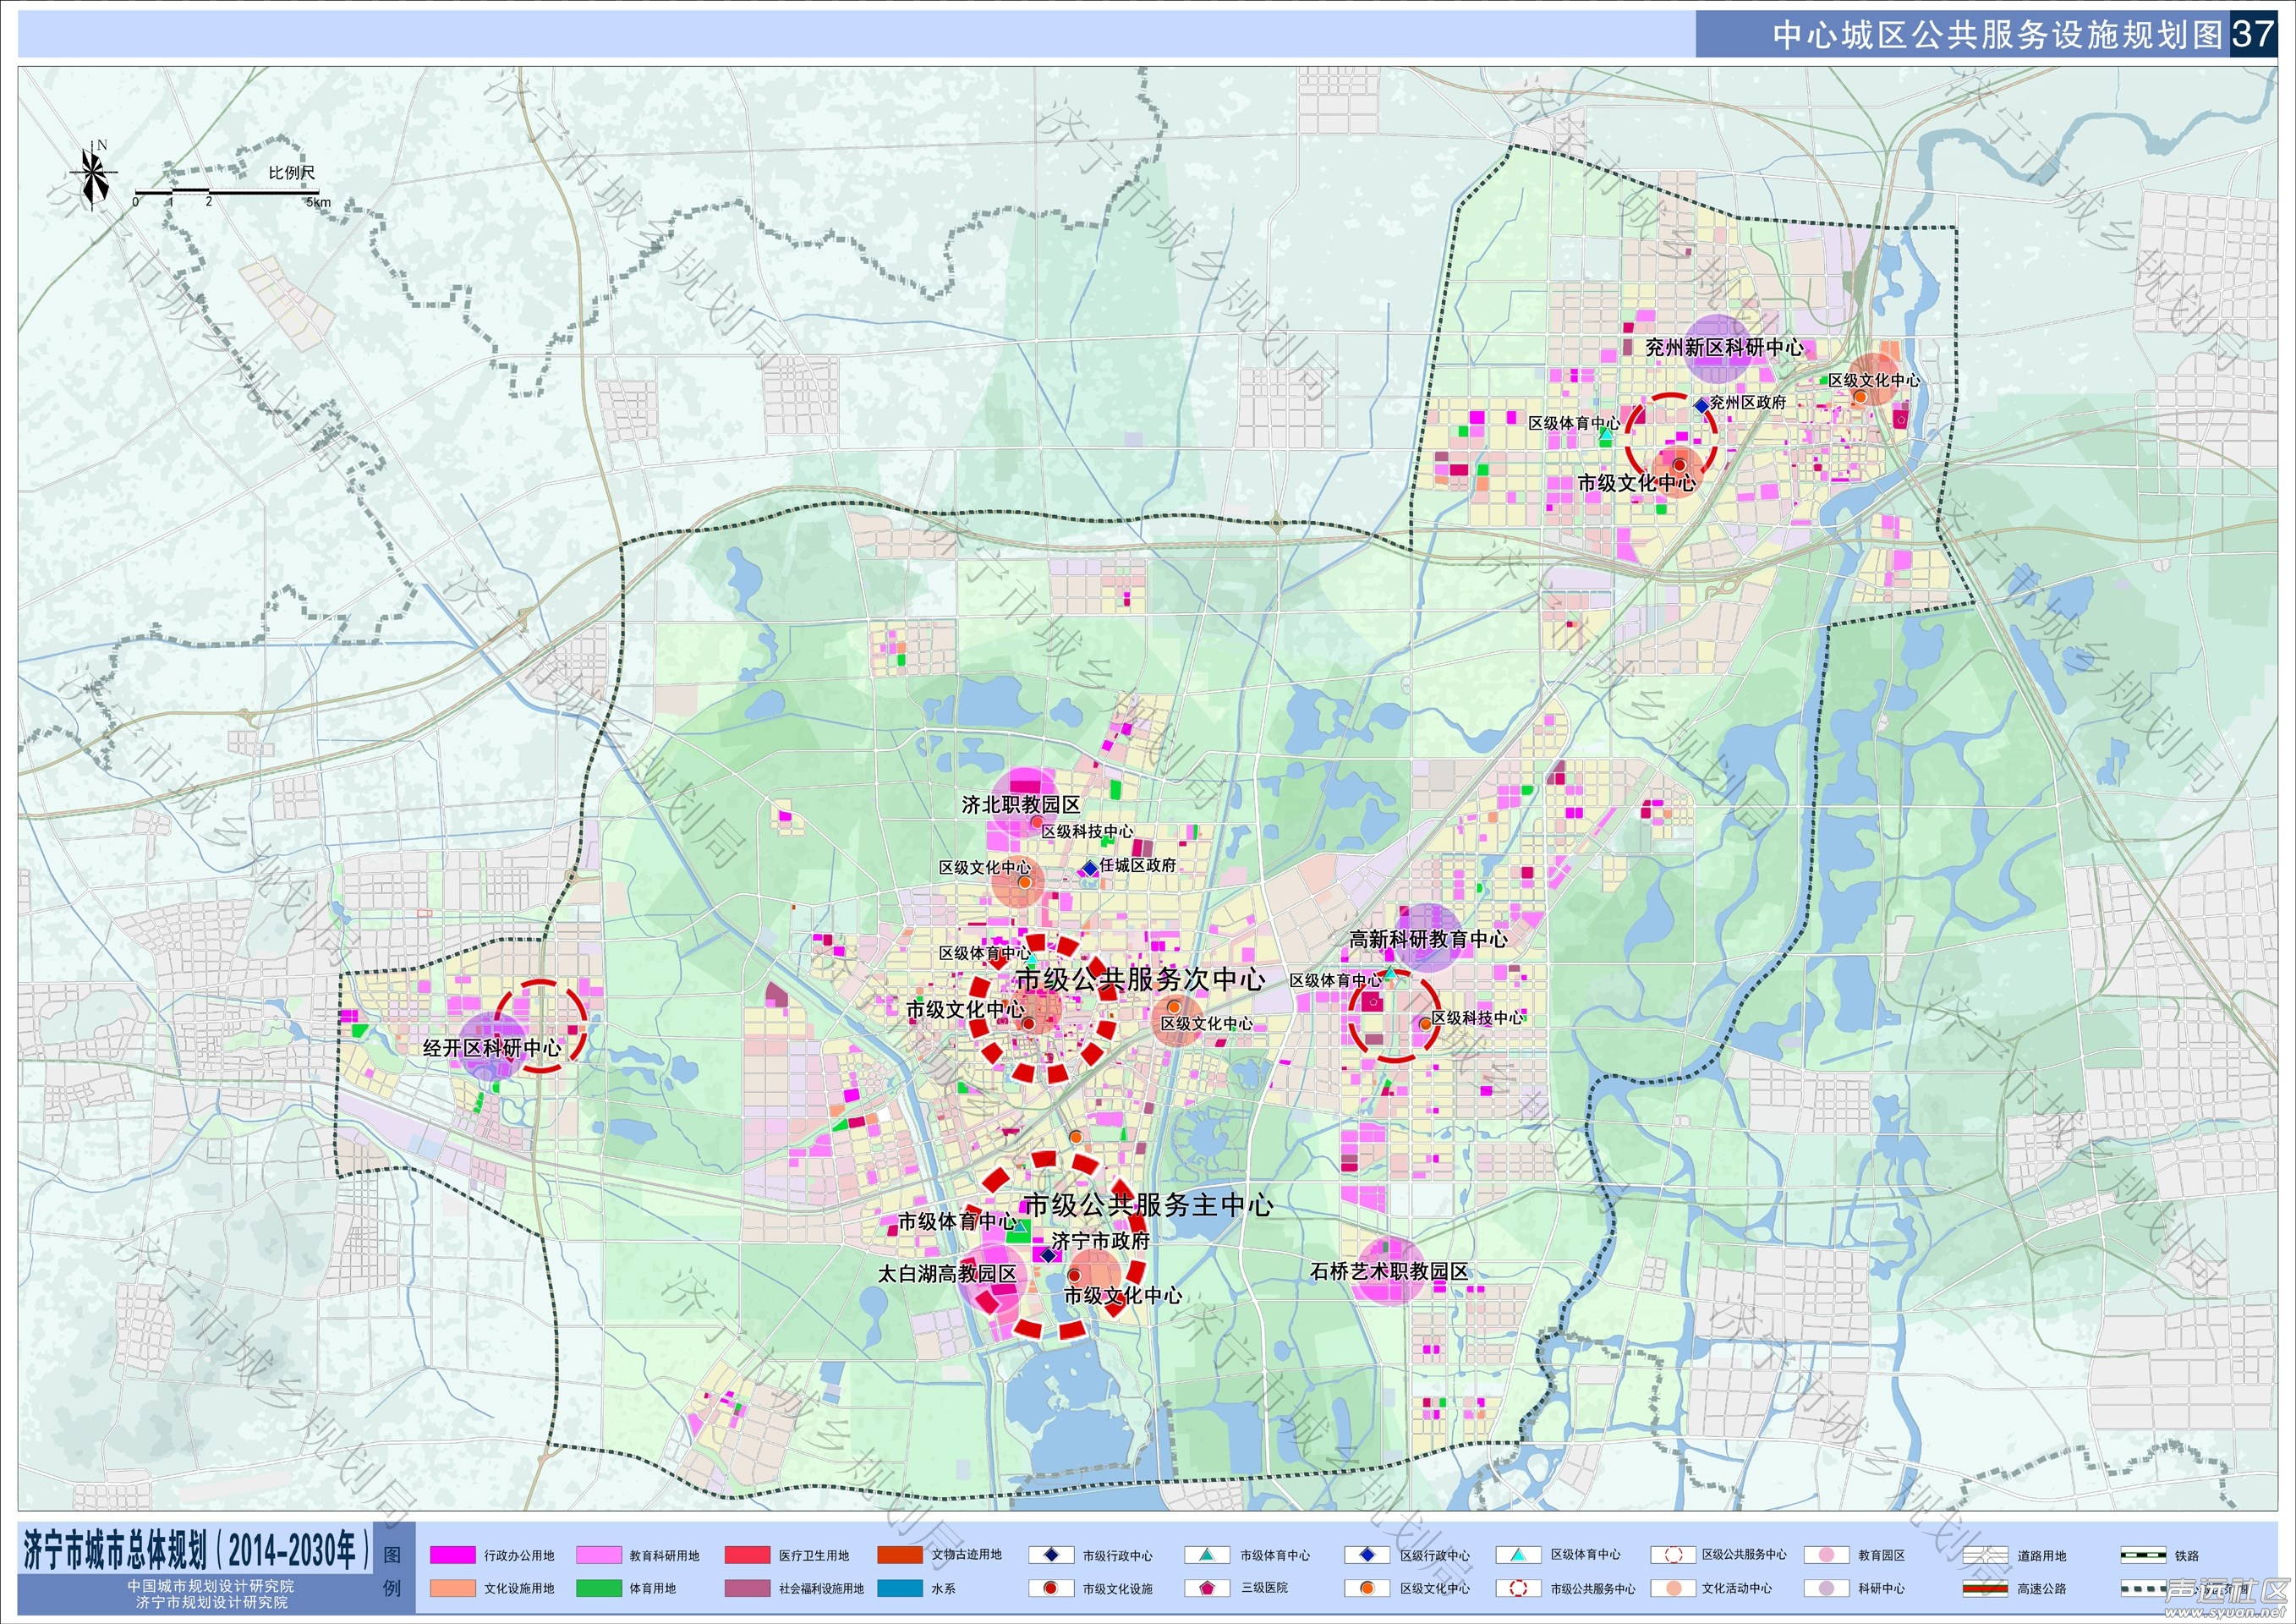Click legend circle for 文化活动中心

[1674, 1588]
